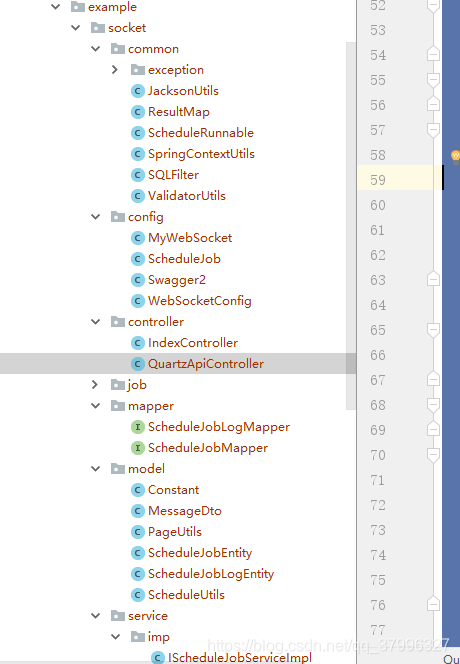Image resolution: width=460 pixels, height=664 pixels.
Task: Click the socket folder icon
Action: pyautogui.click(x=98, y=28)
